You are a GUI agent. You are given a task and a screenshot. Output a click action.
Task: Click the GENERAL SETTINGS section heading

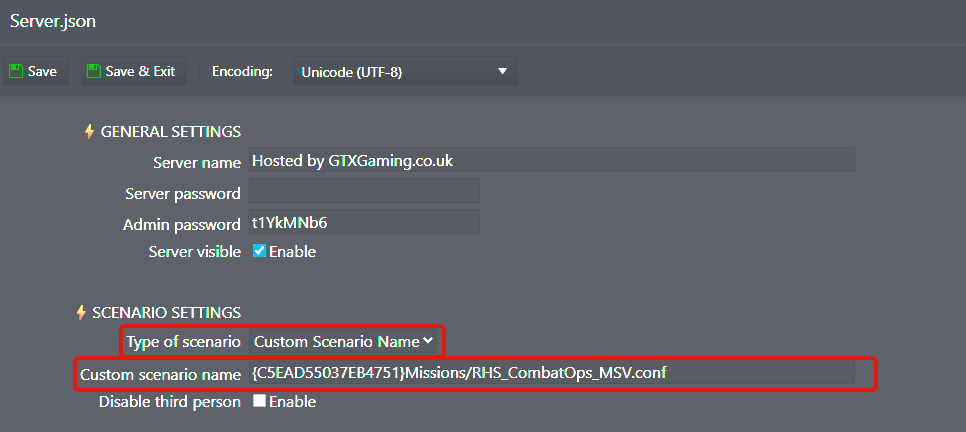click(171, 131)
